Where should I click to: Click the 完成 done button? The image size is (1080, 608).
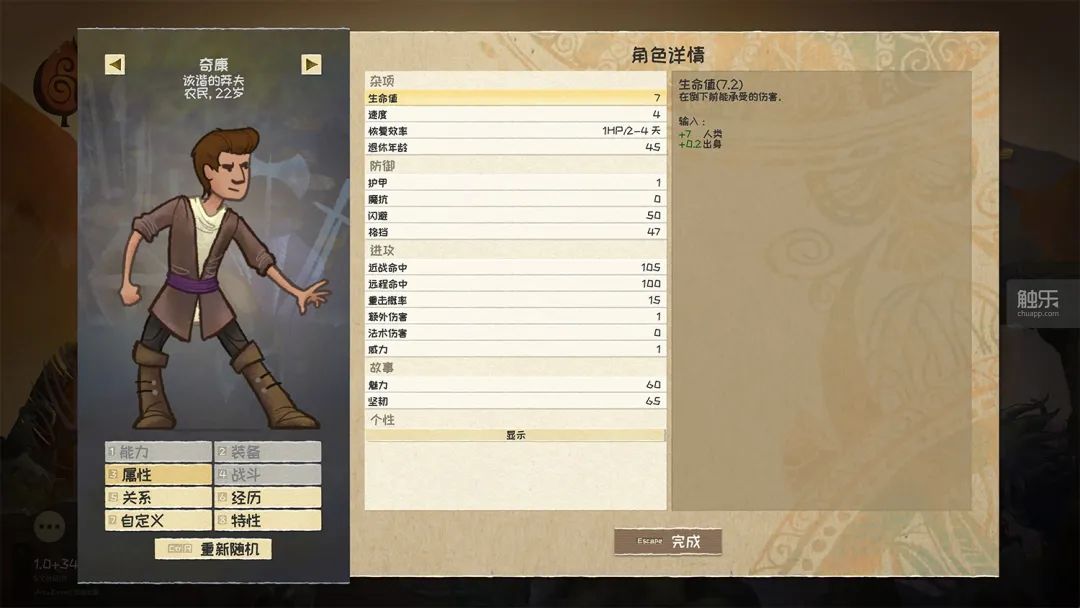667,541
